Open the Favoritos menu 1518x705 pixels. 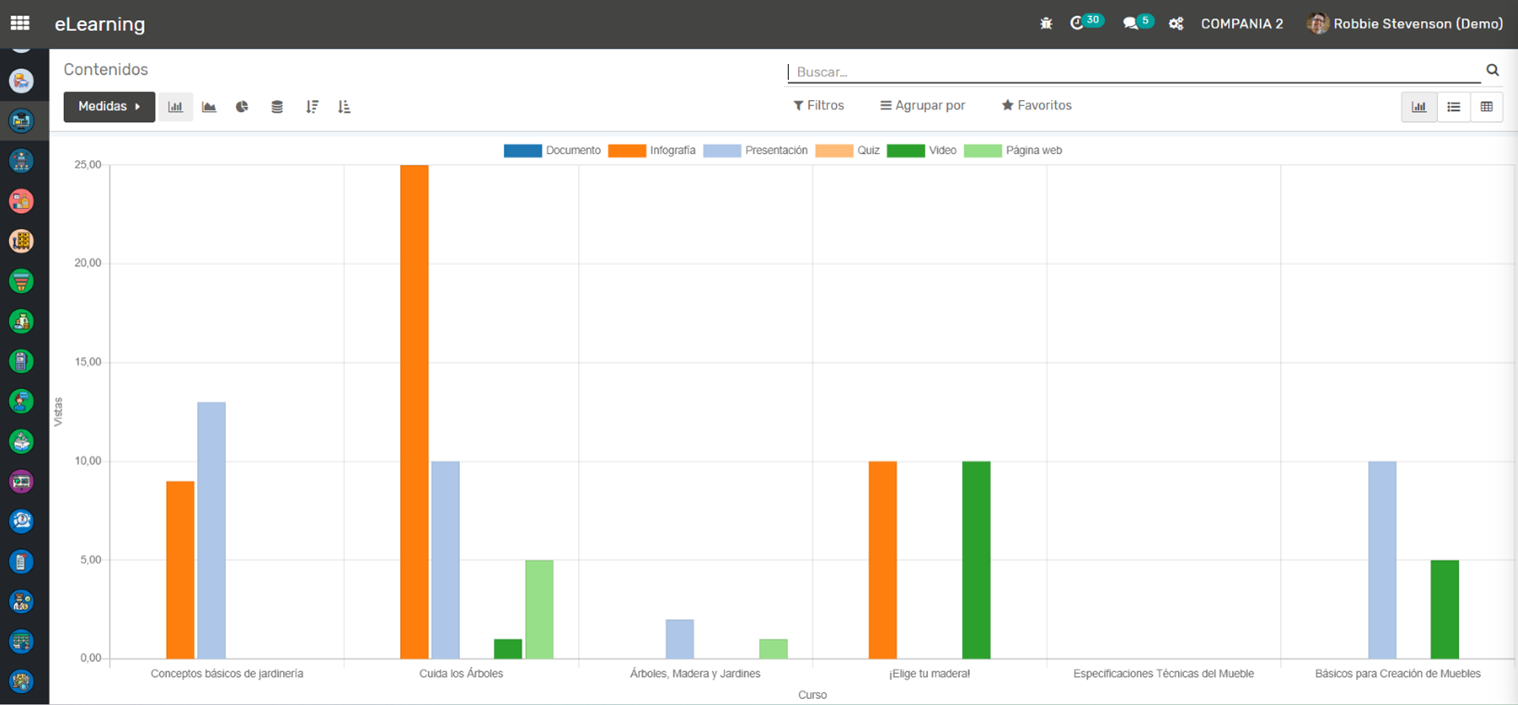point(1036,105)
